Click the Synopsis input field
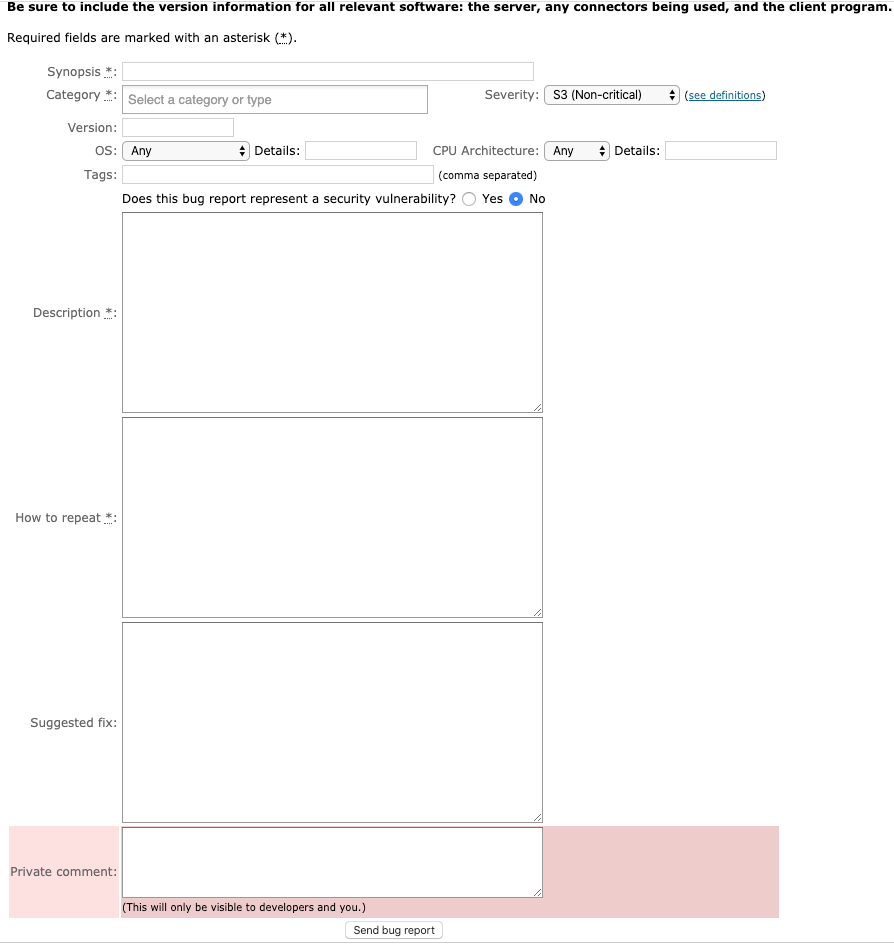This screenshot has width=894, height=946. 328,71
